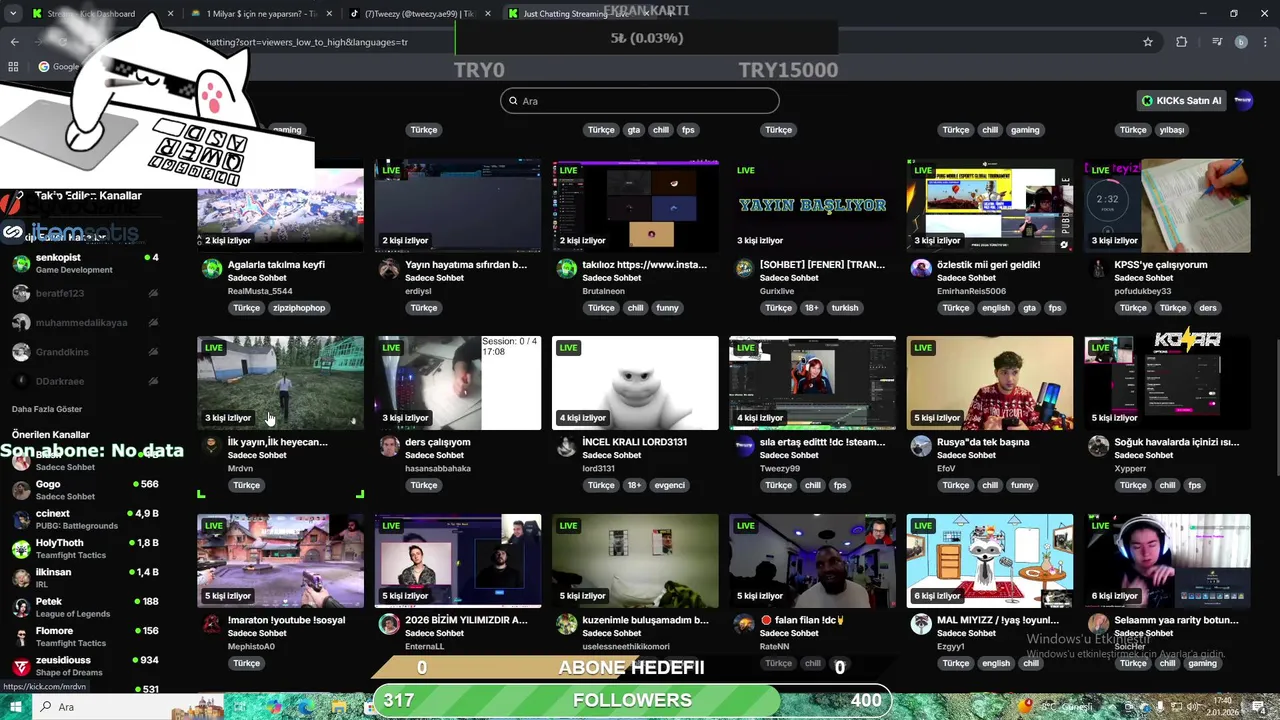The image size is (1280, 720).
Task: Select evgenci tag under lord3131
Action: (x=670, y=486)
